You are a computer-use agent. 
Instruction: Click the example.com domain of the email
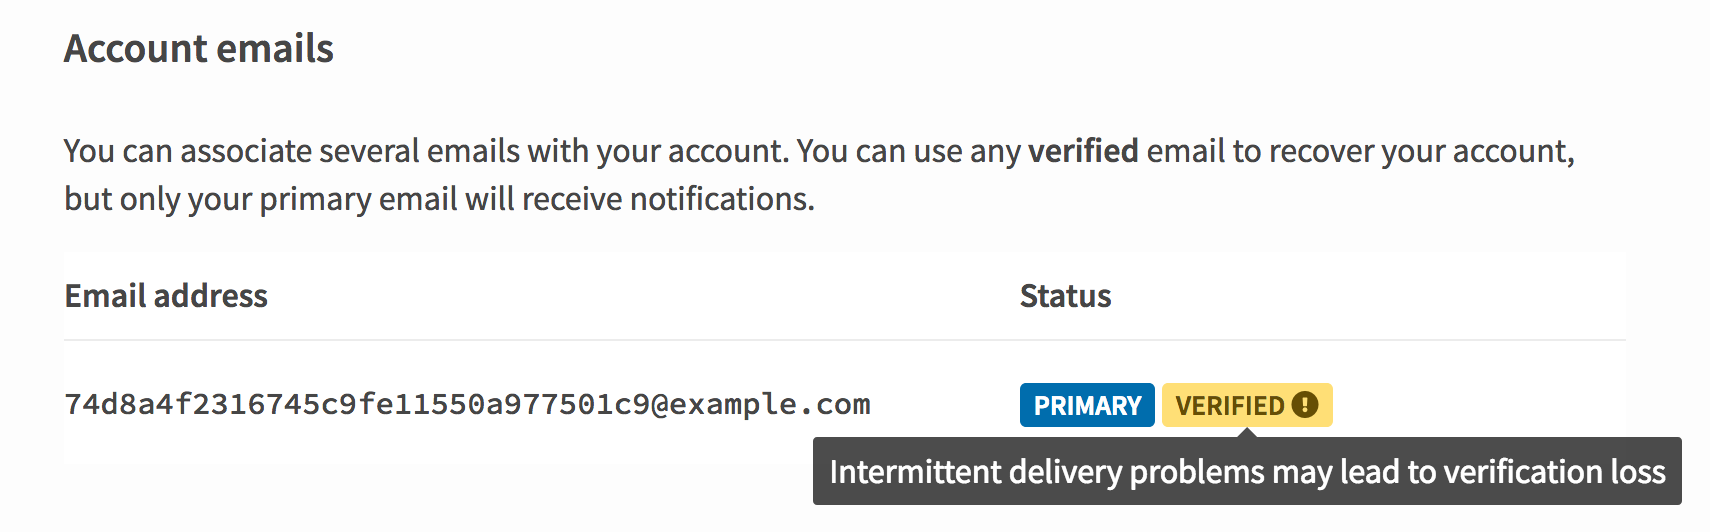(770, 404)
